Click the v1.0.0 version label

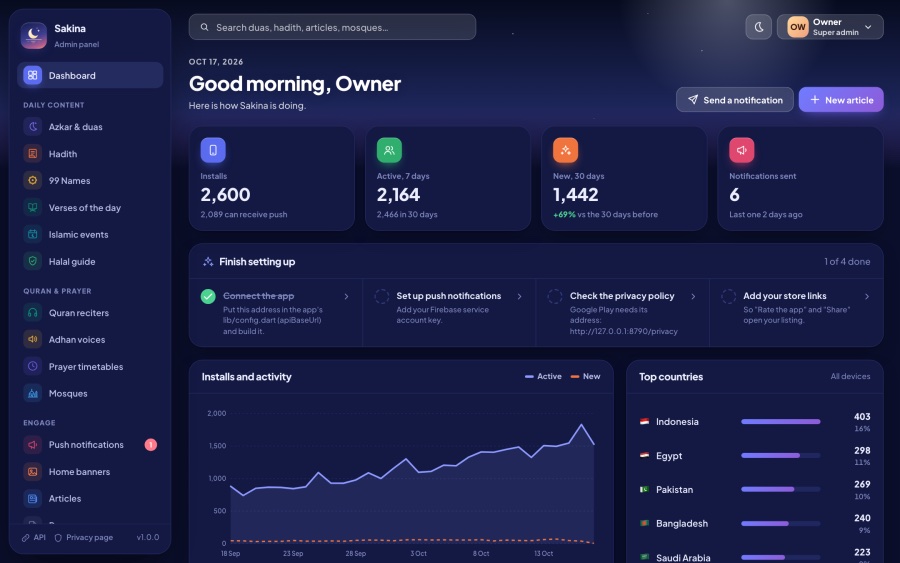148,537
